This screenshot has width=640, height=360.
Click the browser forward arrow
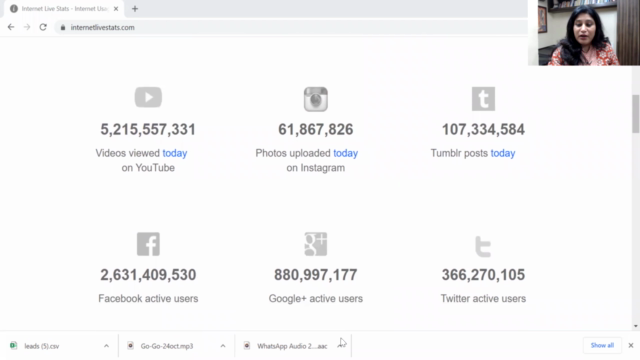(x=27, y=27)
